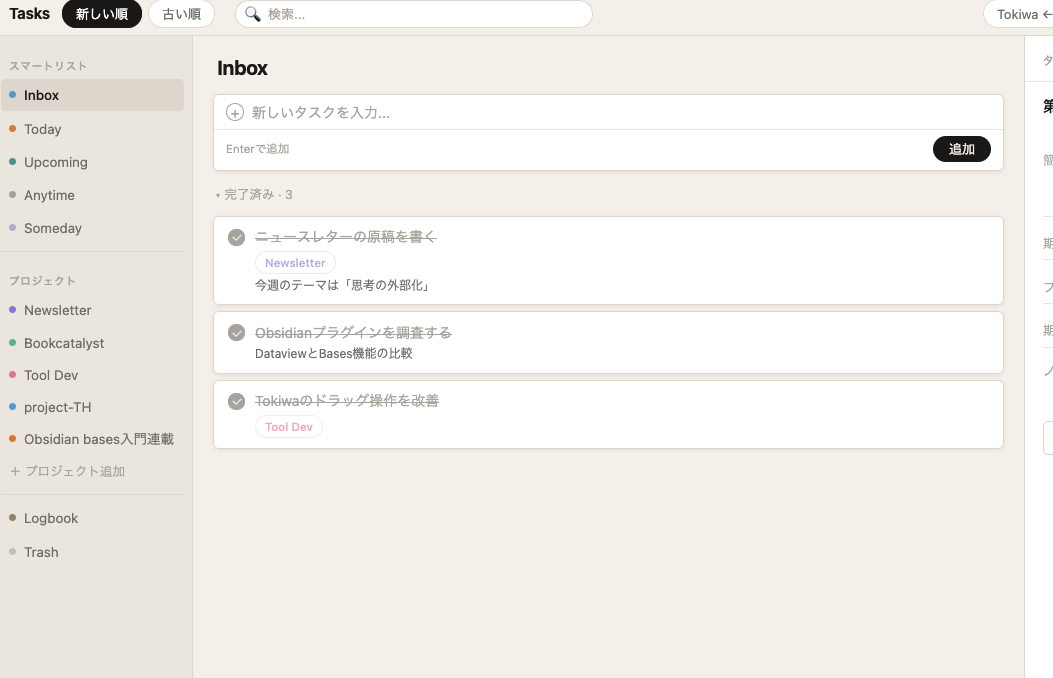Click the plus icon in new task field
Screen dimensions: 1053x678
point(234,112)
